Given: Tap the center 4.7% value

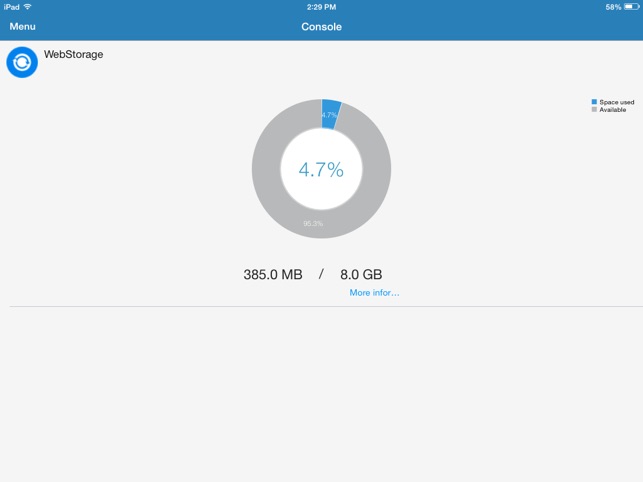Looking at the screenshot, I should [x=321, y=169].
